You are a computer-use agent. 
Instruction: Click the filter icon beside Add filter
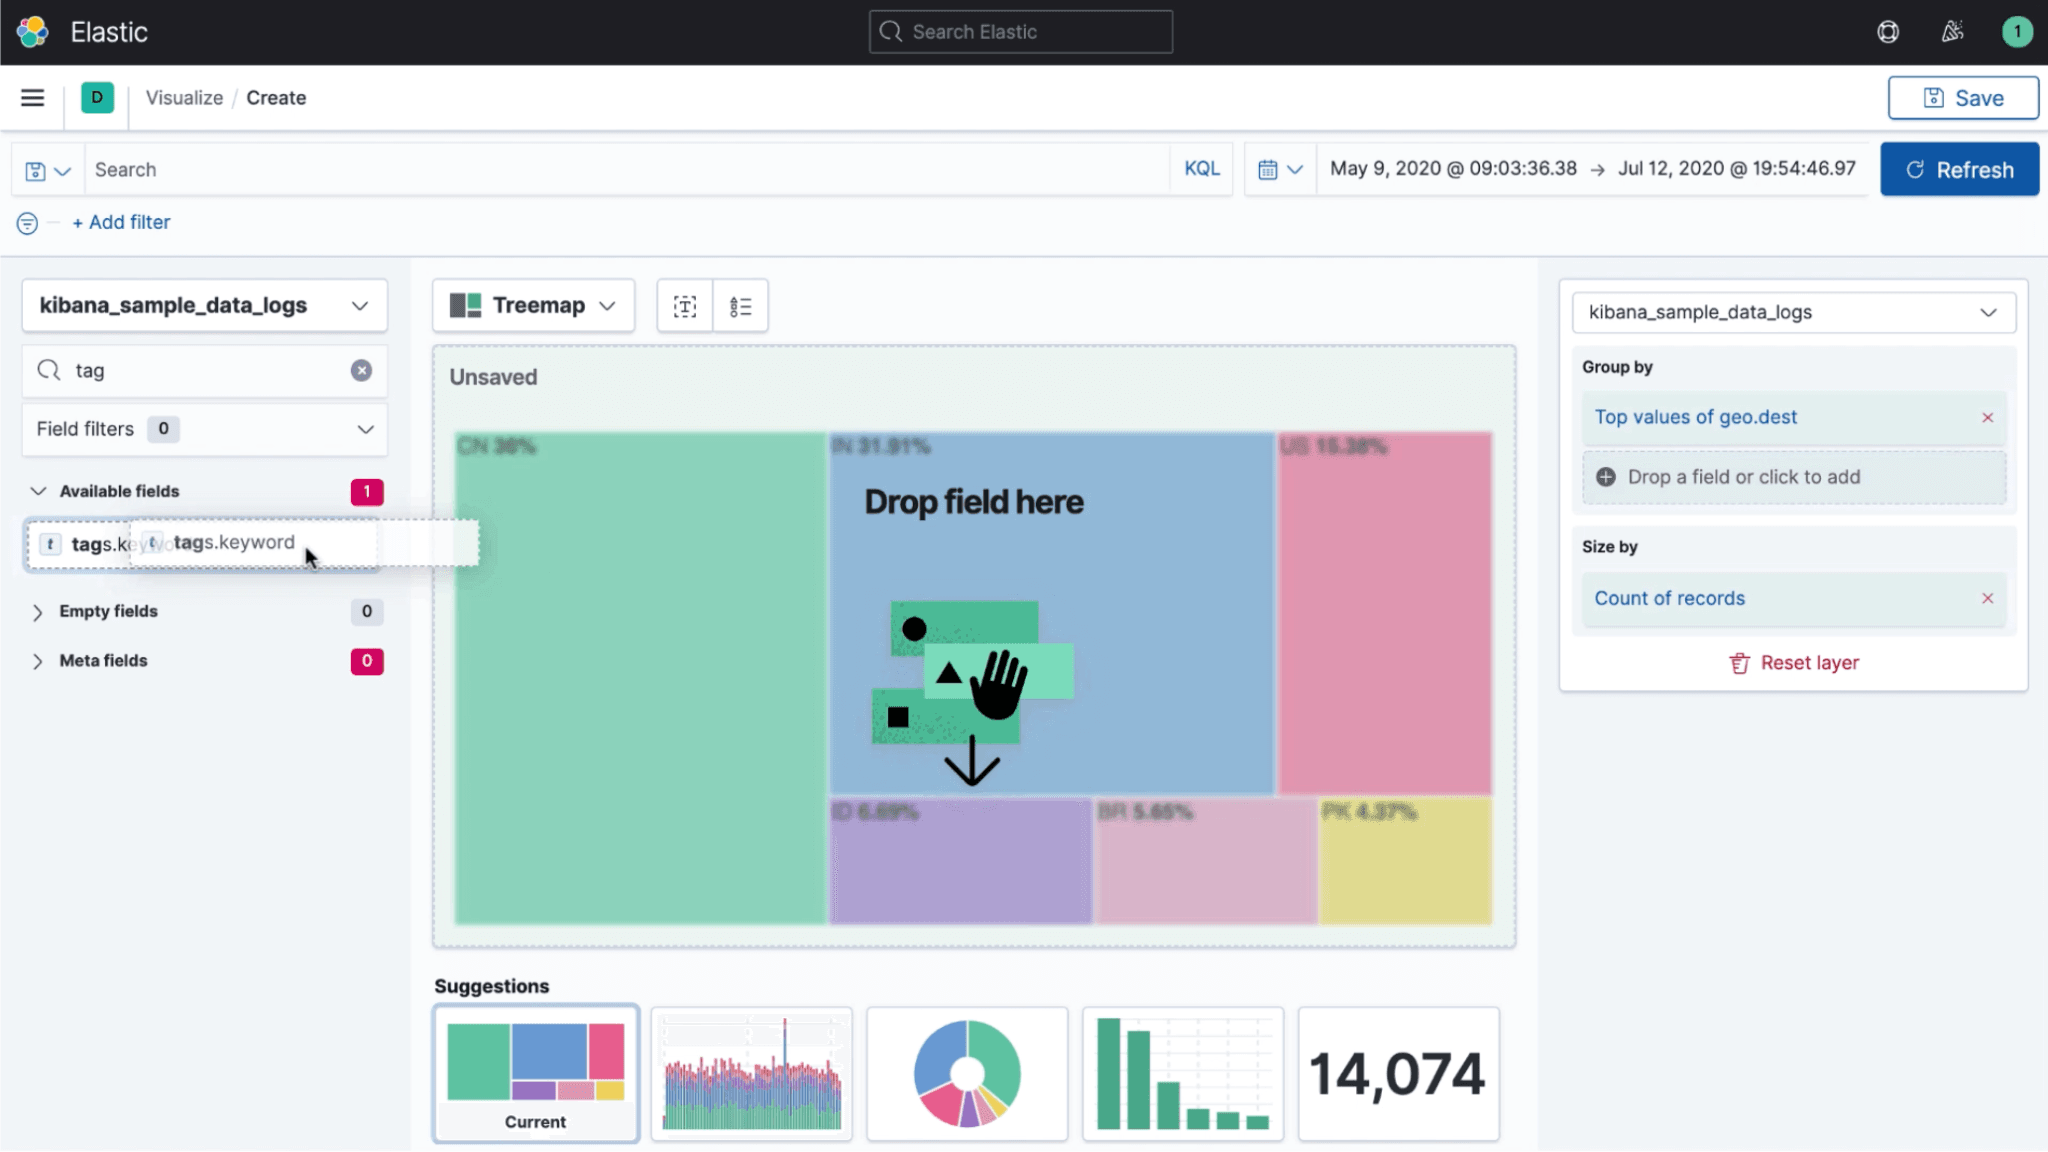point(26,223)
